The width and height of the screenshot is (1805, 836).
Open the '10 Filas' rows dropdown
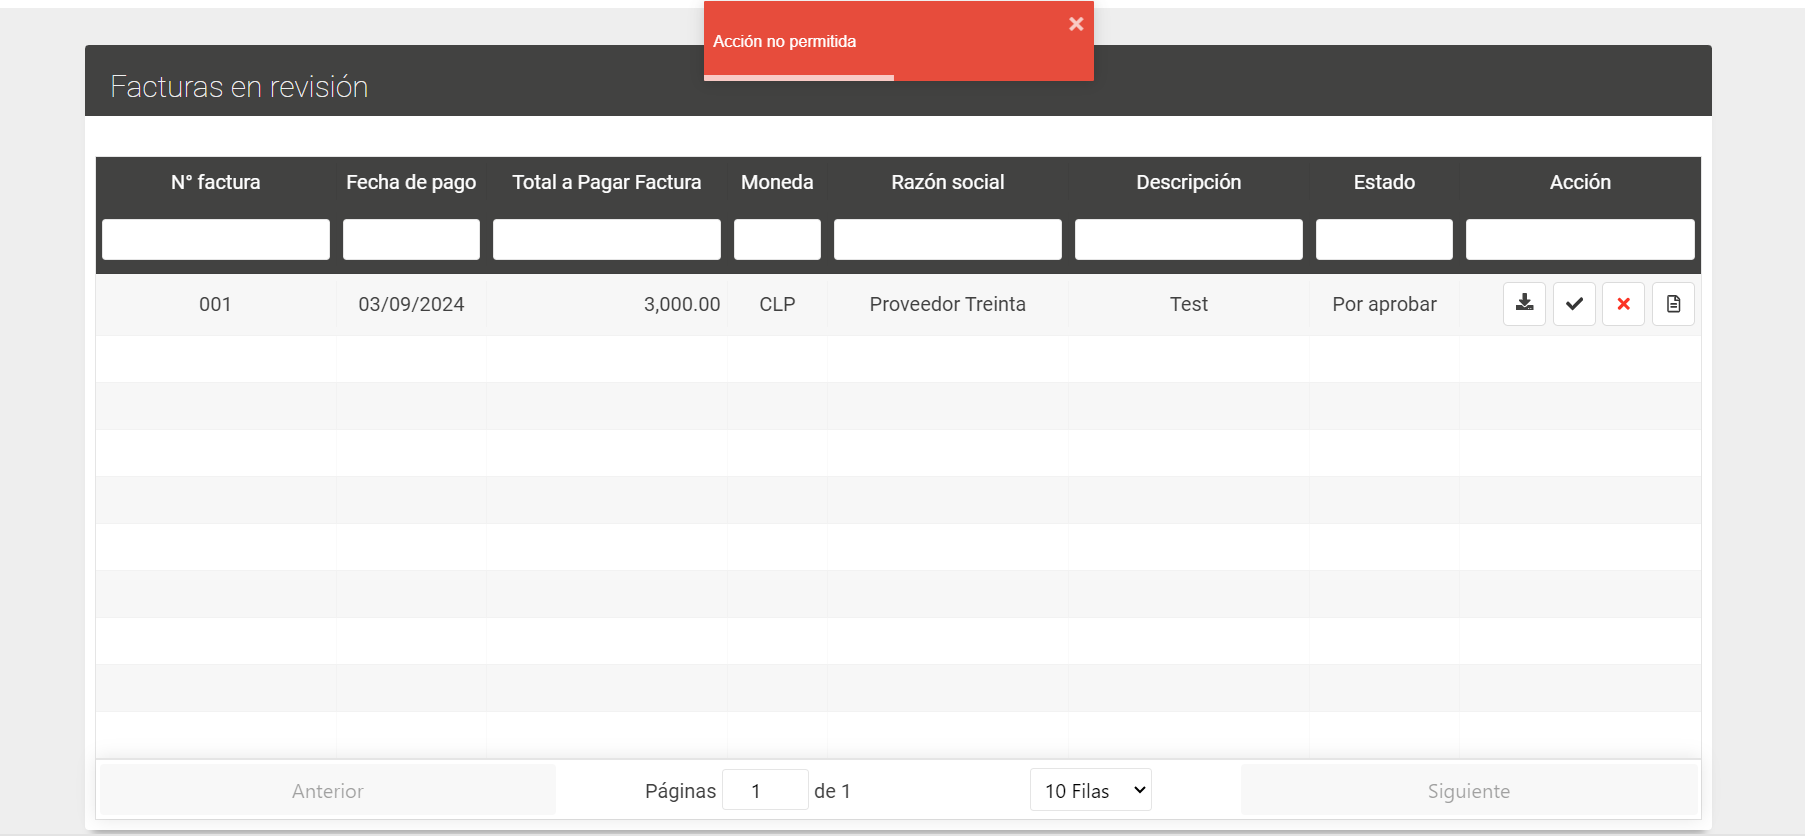point(1091,790)
